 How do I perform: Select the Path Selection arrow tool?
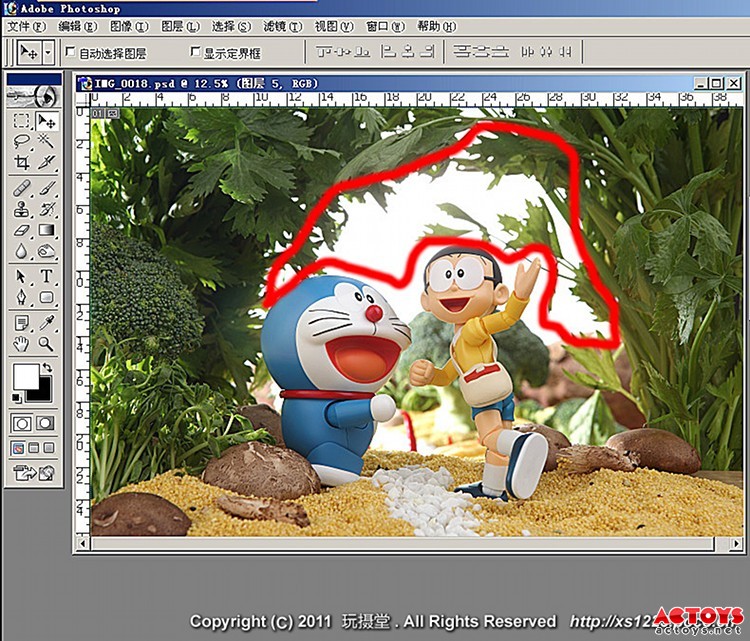tap(22, 276)
